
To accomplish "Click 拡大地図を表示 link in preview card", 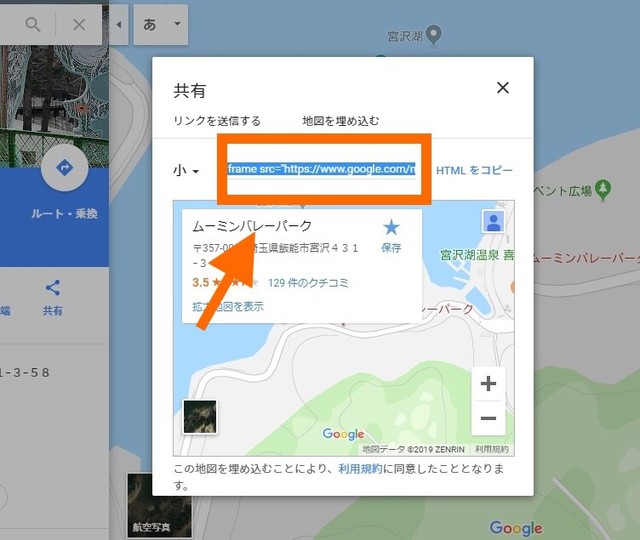I will tap(228, 307).
